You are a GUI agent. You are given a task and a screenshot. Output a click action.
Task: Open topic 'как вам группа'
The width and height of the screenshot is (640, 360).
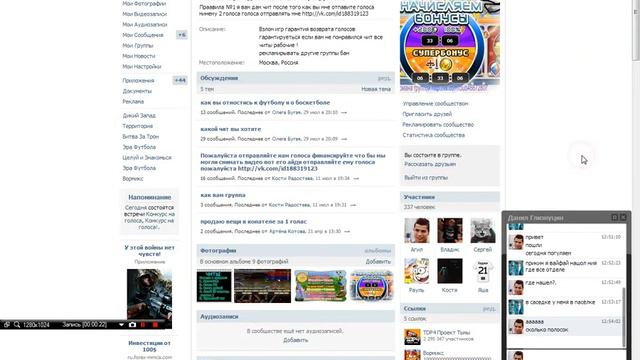(223, 195)
